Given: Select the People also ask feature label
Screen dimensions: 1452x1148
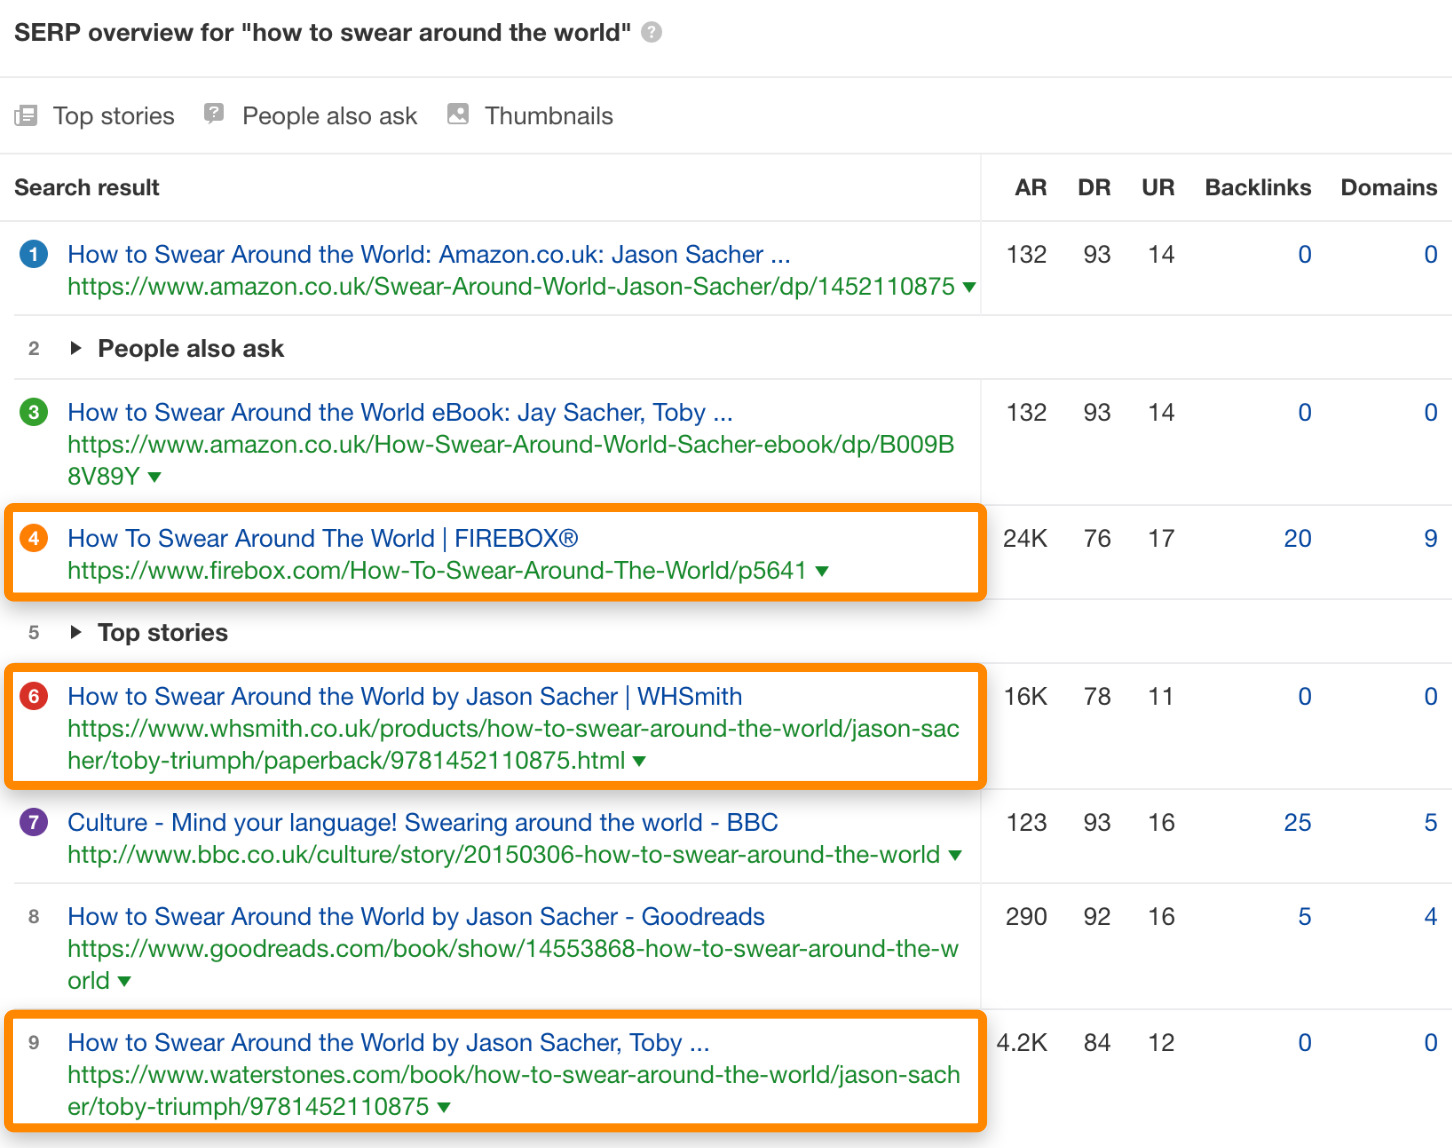Looking at the screenshot, I should tap(330, 116).
